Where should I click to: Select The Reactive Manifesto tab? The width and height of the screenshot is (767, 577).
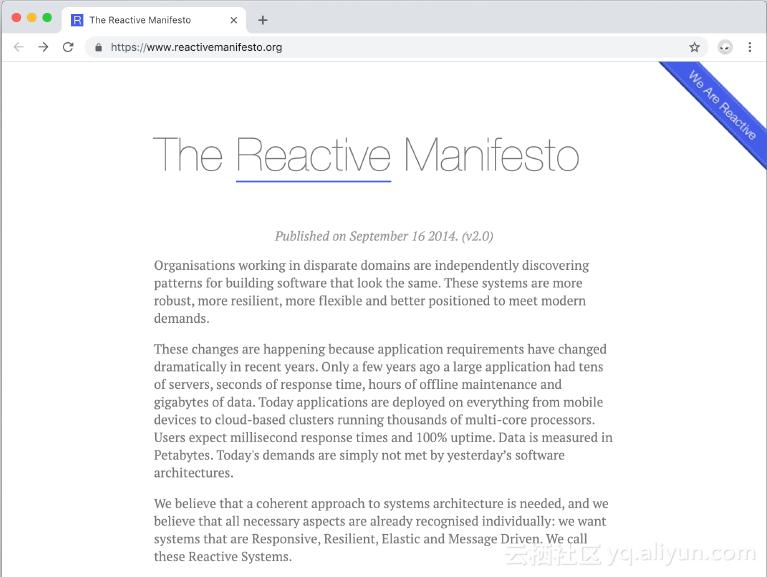154,20
